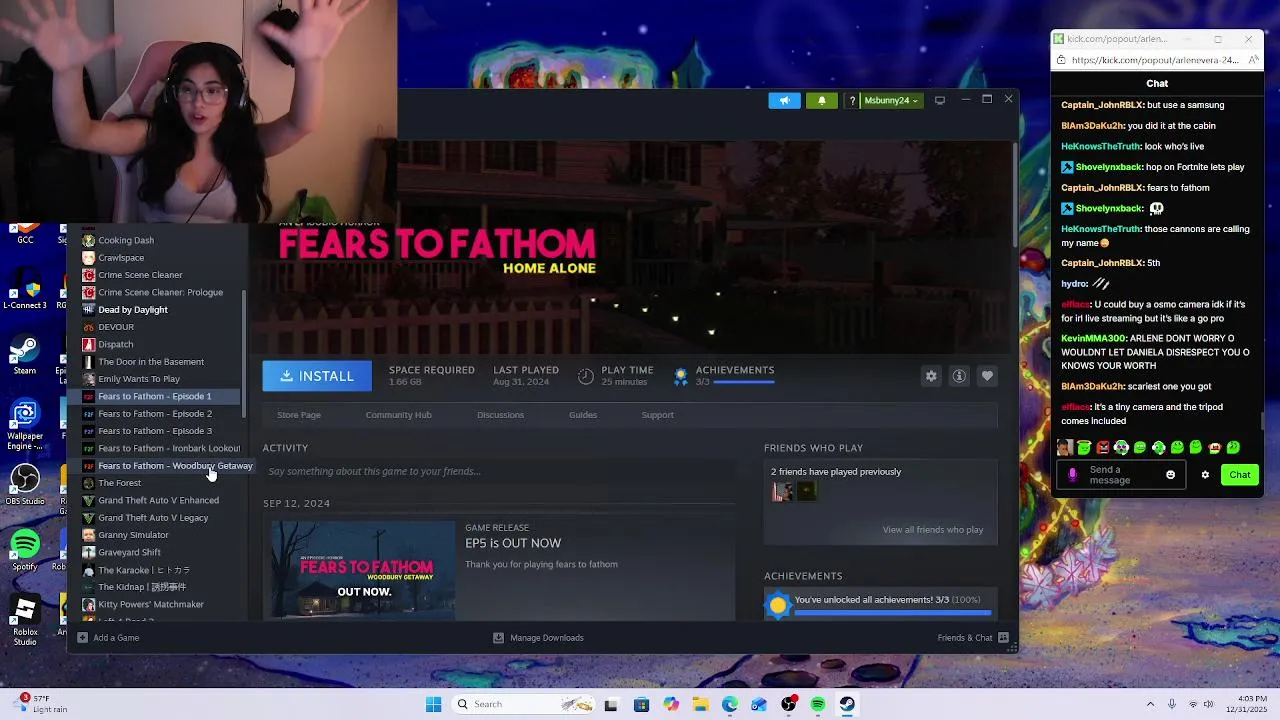Select Crawlspace in the library list

click(121, 258)
